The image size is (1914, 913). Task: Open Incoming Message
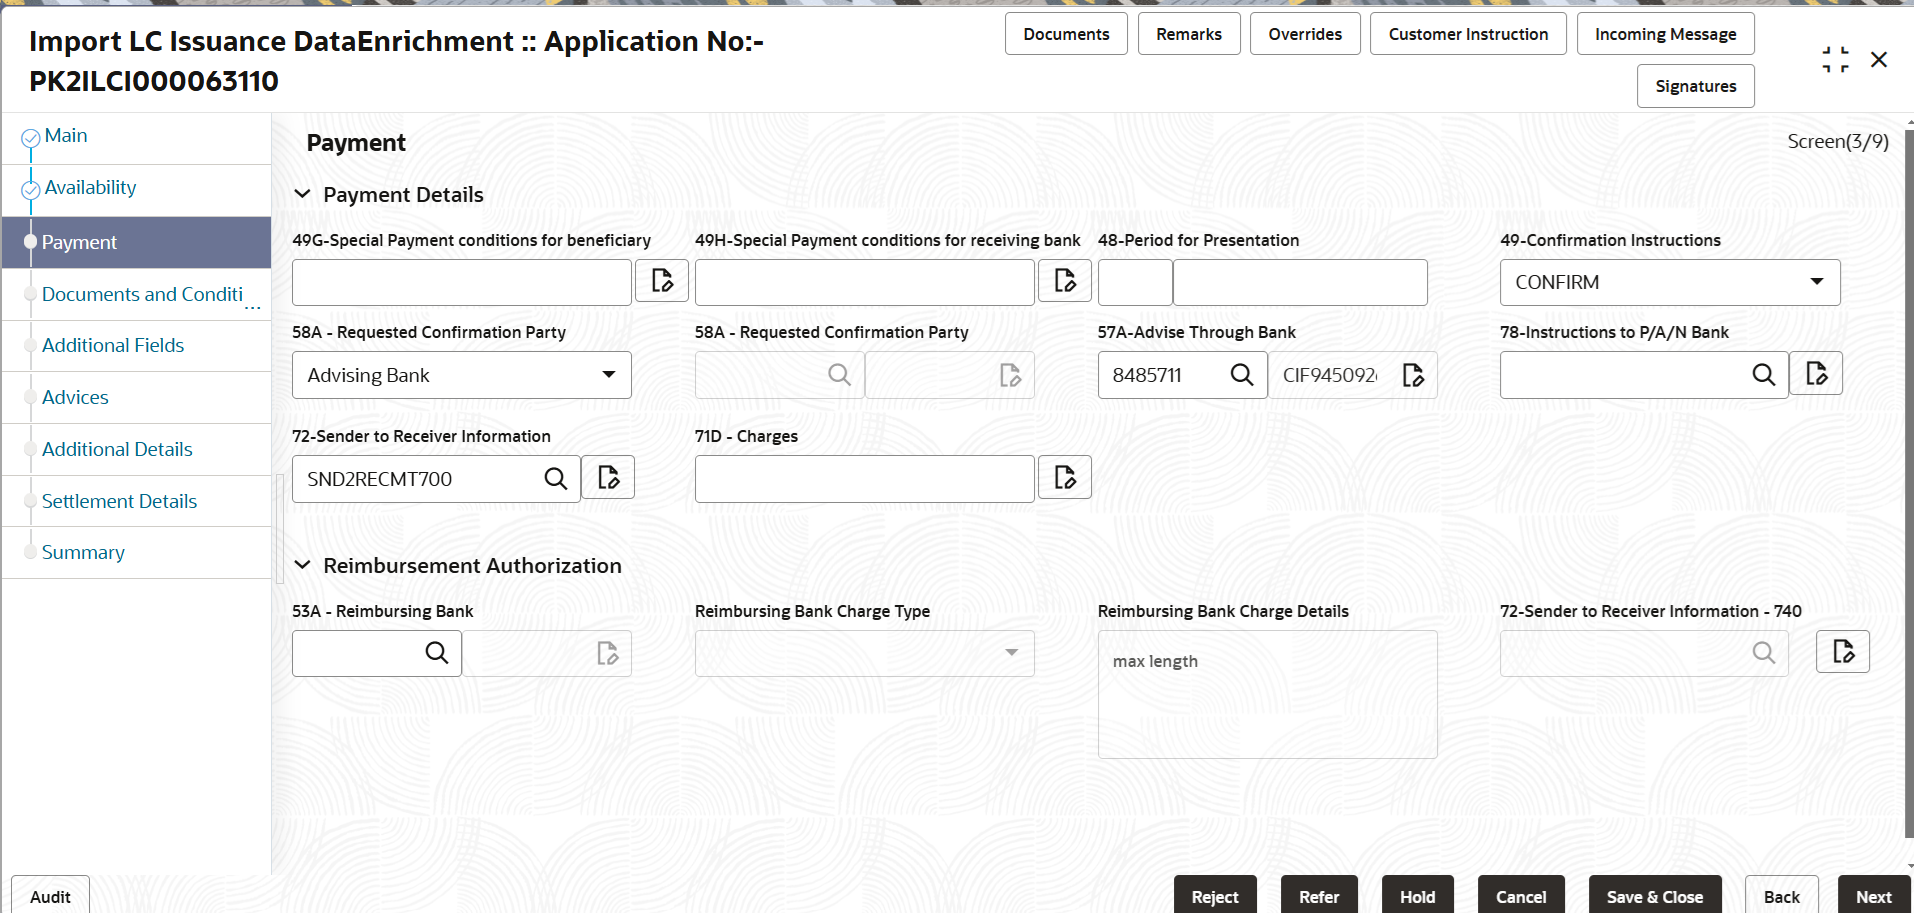[x=1665, y=34]
